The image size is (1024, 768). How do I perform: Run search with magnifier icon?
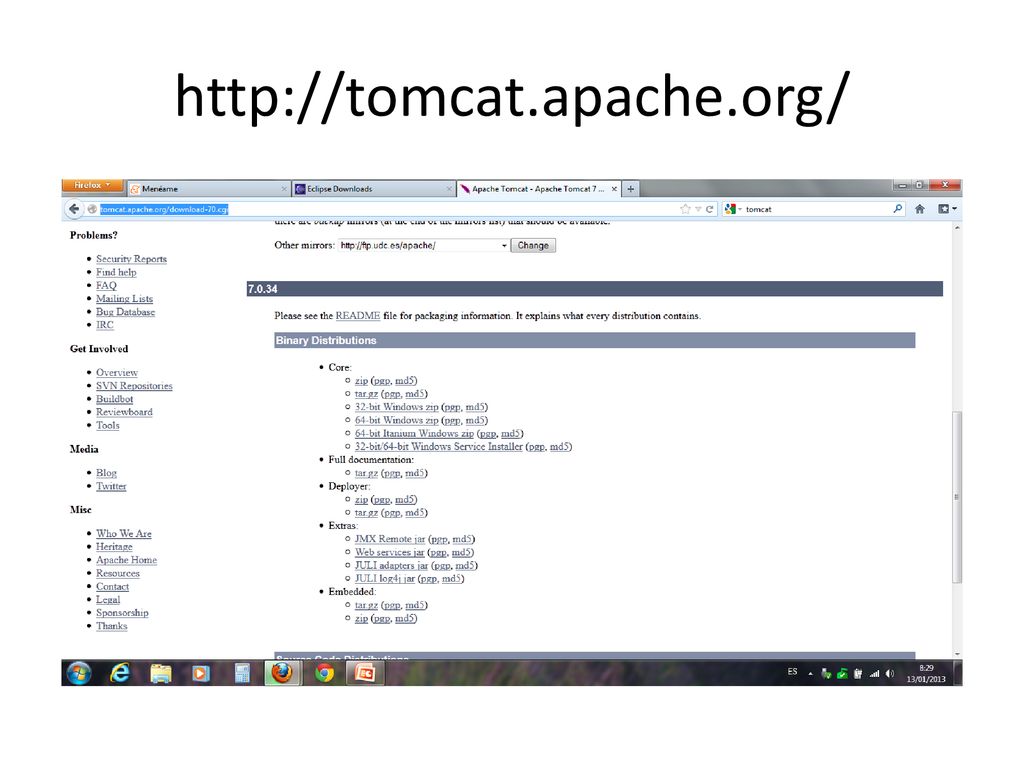[897, 209]
